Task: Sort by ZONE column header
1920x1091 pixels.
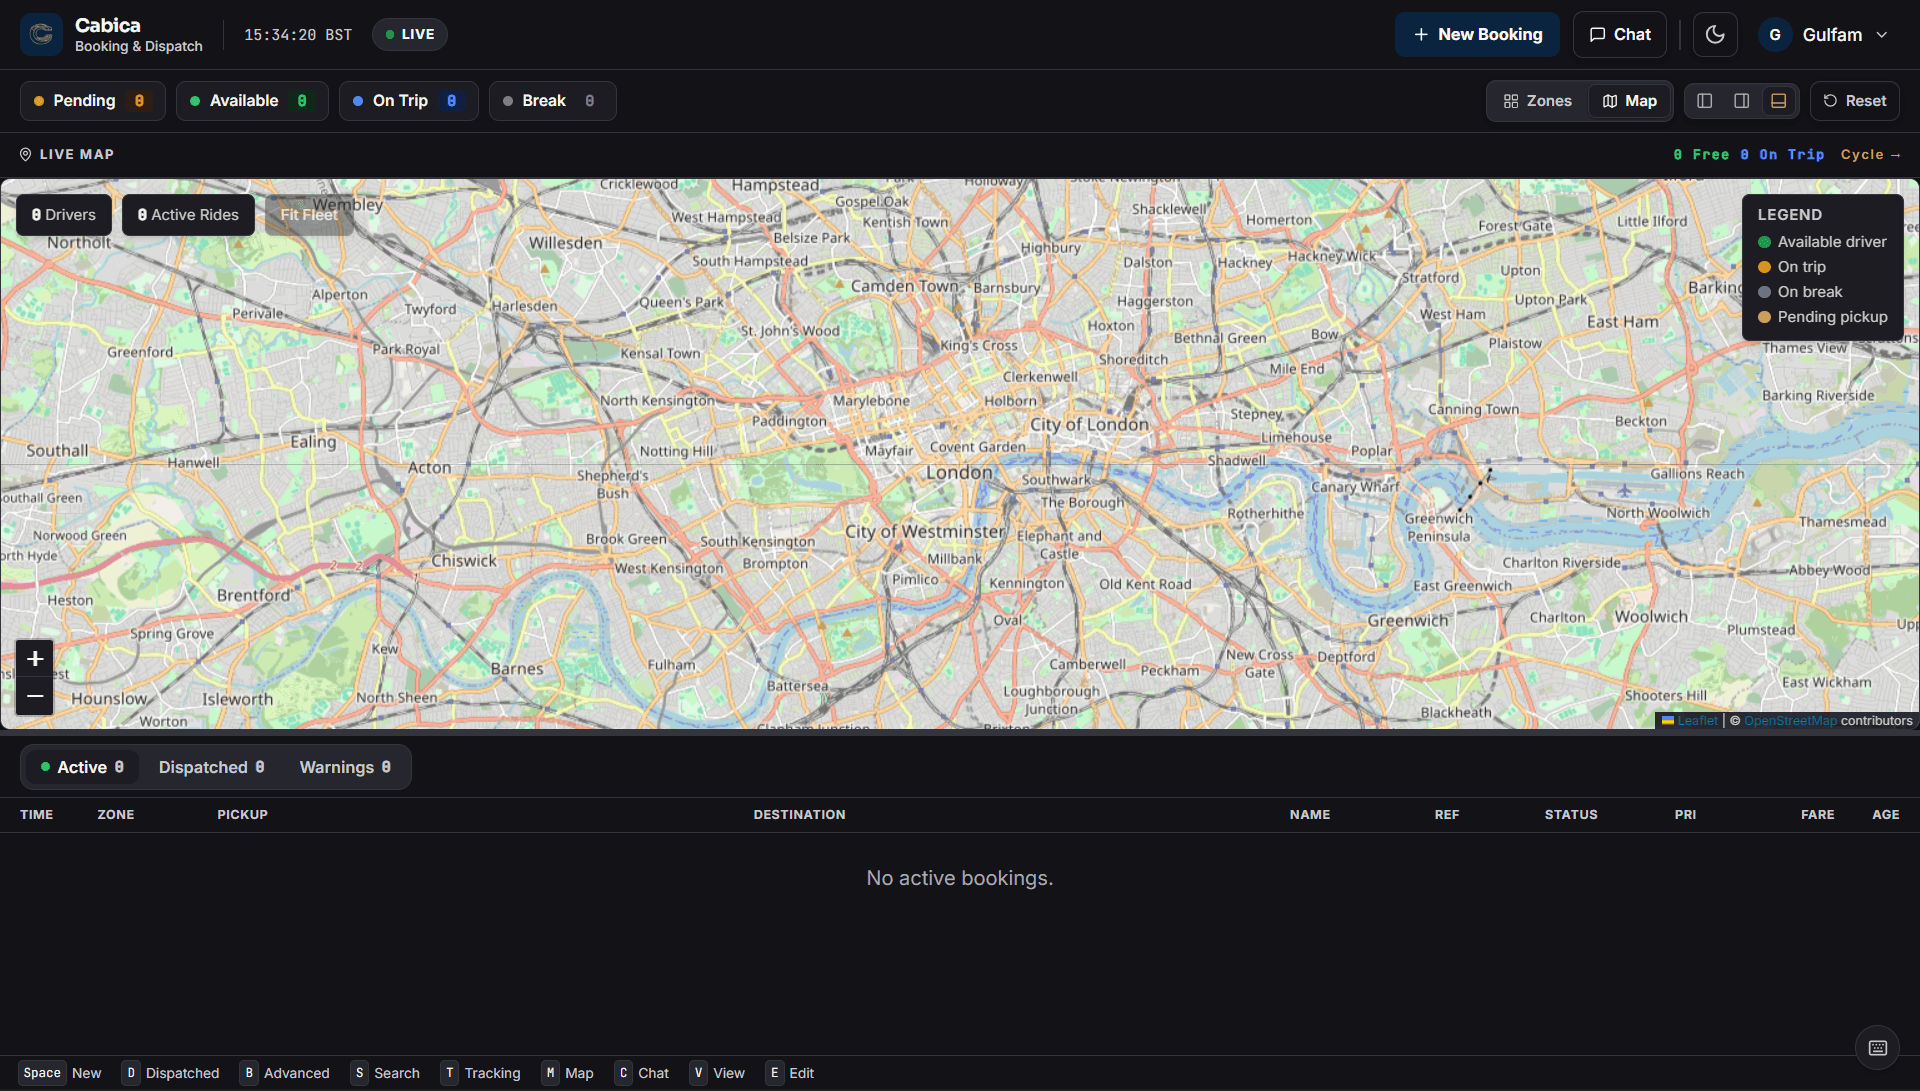Action: tap(115, 815)
